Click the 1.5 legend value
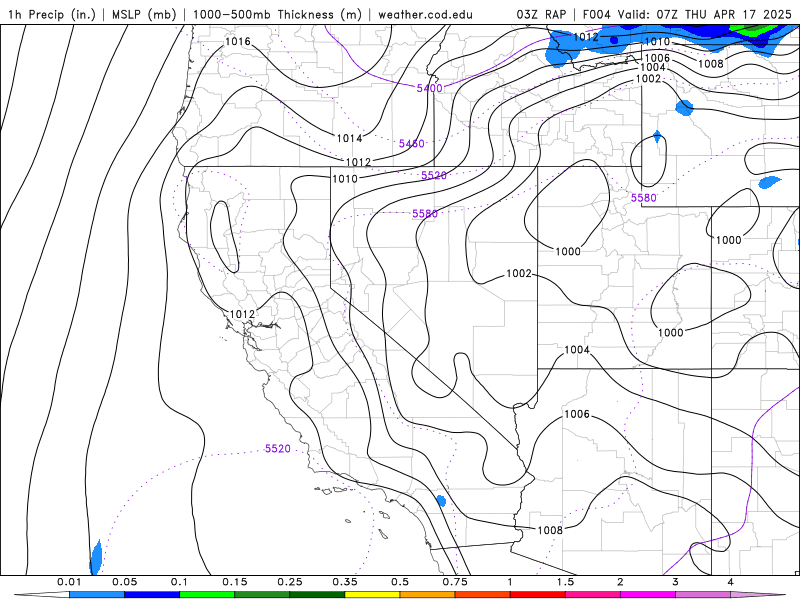The height and width of the screenshot is (600, 800). click(x=565, y=582)
